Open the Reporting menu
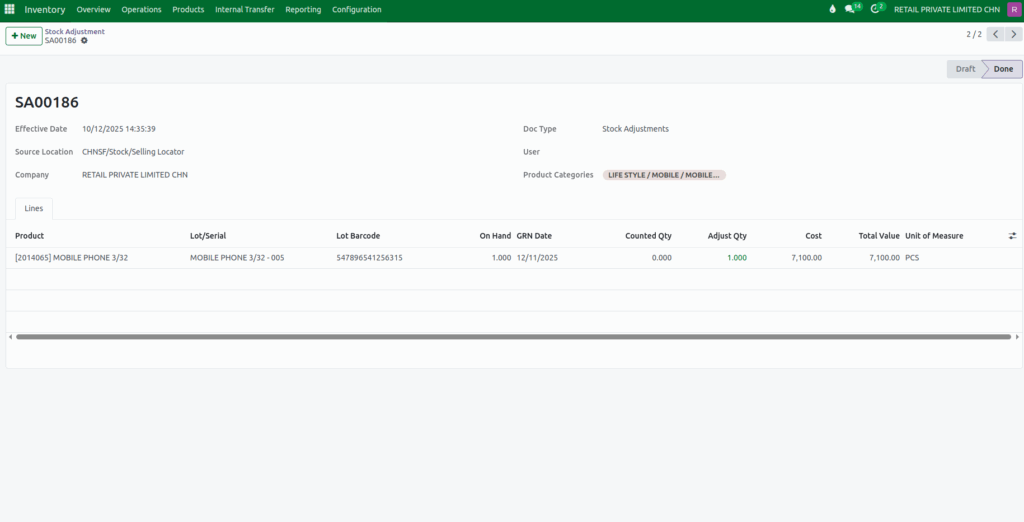Viewport: 1024px width, 522px height. pos(303,9)
